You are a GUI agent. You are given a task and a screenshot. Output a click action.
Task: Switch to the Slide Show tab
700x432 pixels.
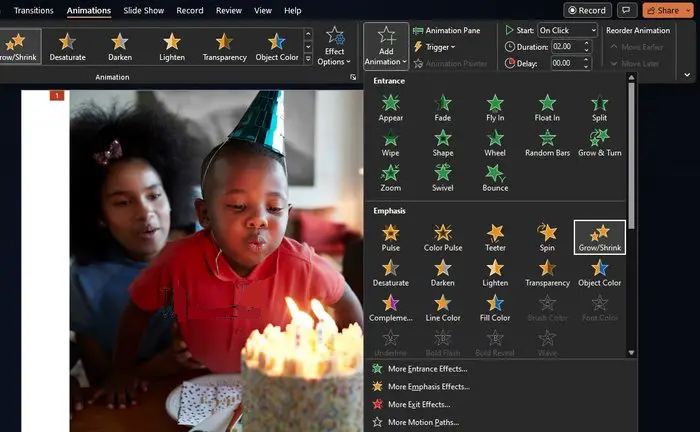[x=144, y=10]
